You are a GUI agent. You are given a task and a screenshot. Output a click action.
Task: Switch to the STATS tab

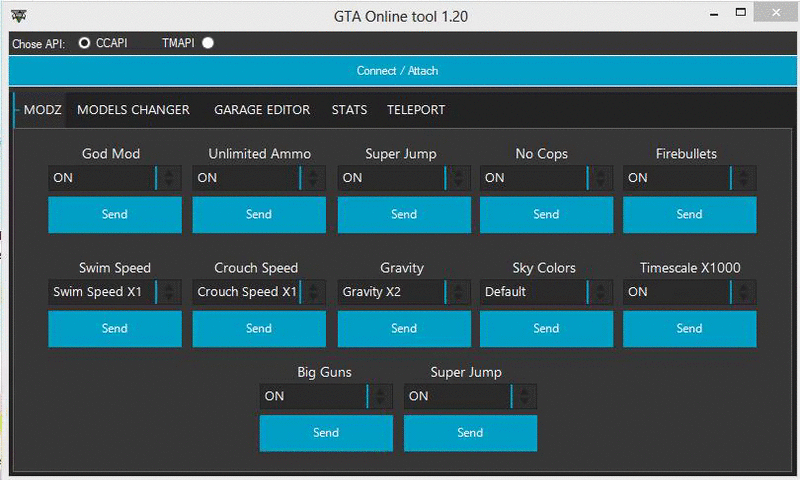tap(349, 110)
